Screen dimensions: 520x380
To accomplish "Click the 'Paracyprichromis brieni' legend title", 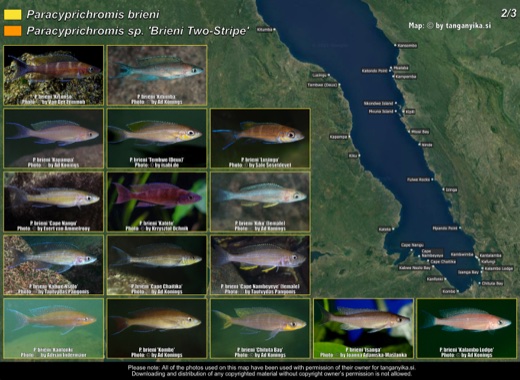I will coord(93,14).
